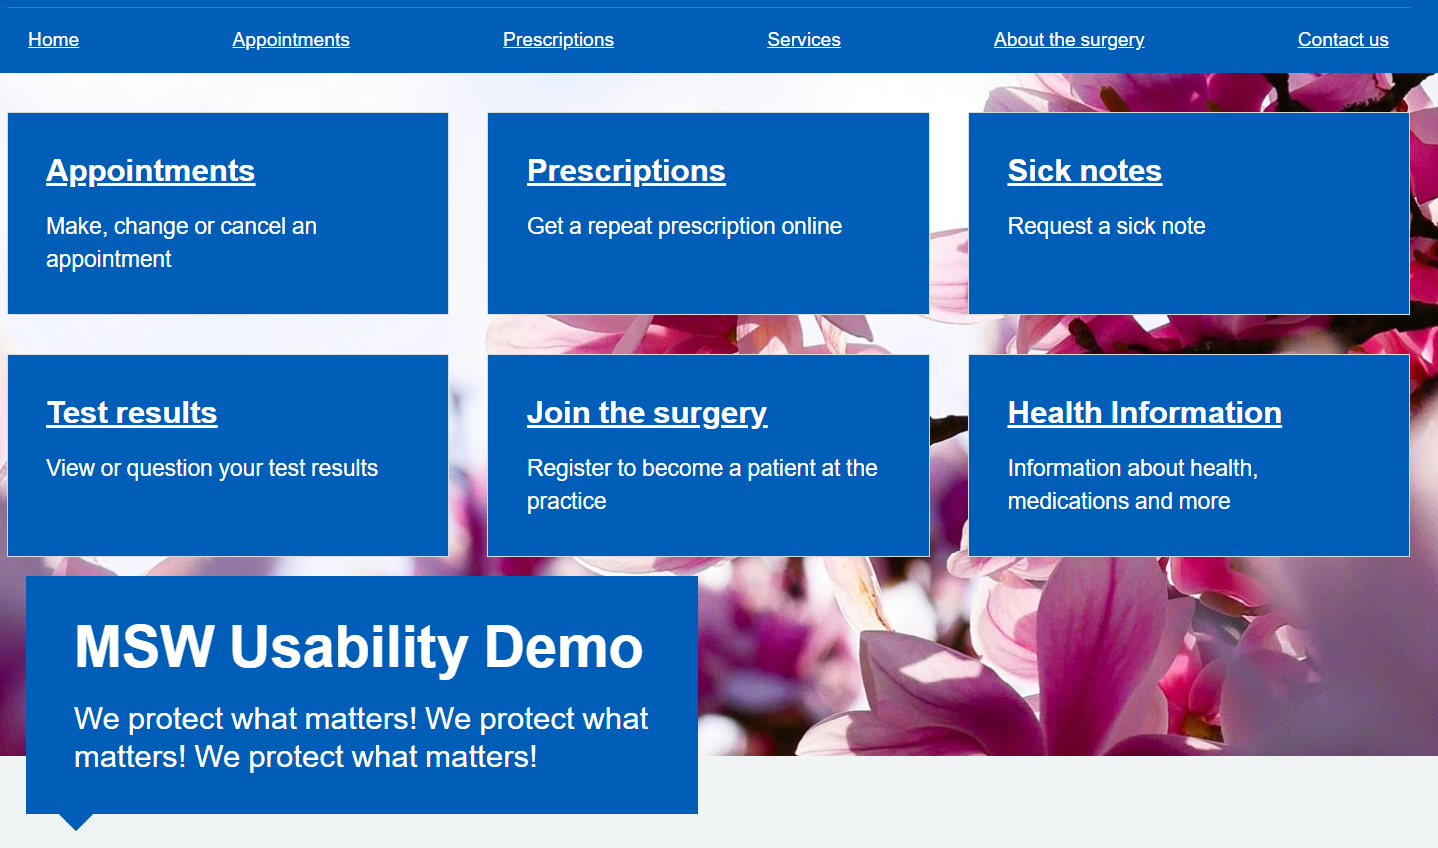Viewport: 1438px width, 848px height.
Task: Open the Prescriptions card heading link
Action: pos(626,171)
